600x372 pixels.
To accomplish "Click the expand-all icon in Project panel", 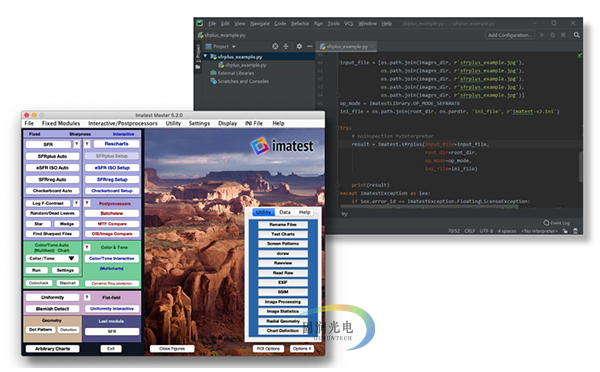I will tap(286, 46).
